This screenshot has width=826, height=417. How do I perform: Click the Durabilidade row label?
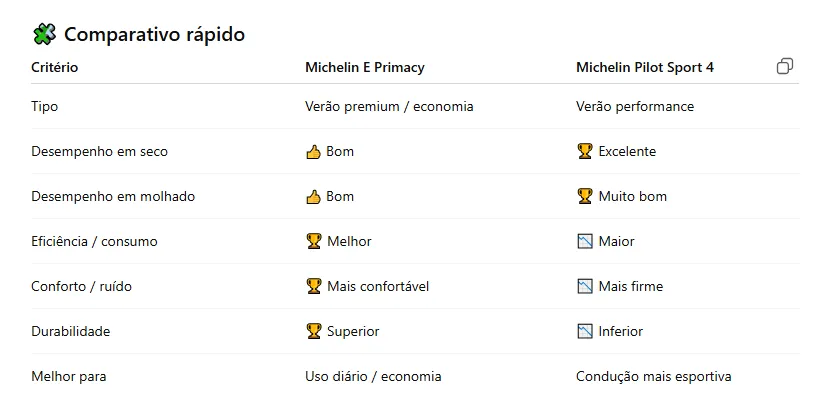(71, 332)
